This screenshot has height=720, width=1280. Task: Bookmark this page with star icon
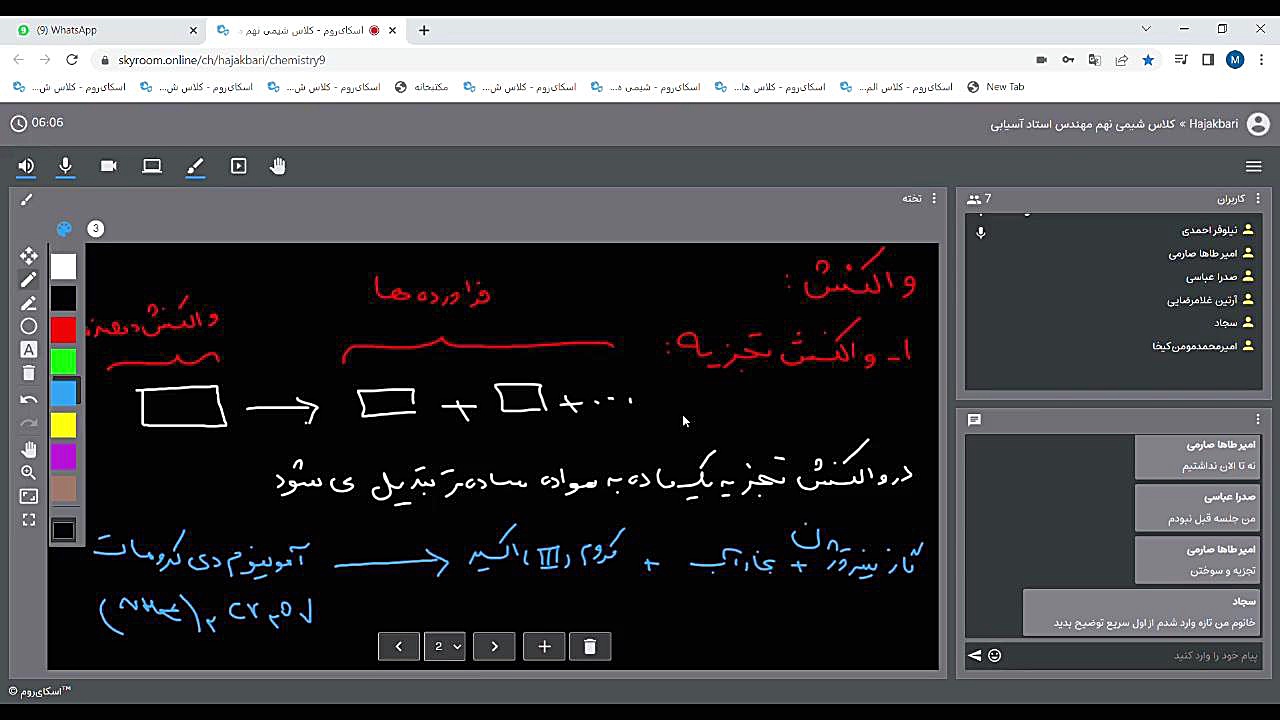tap(1148, 60)
